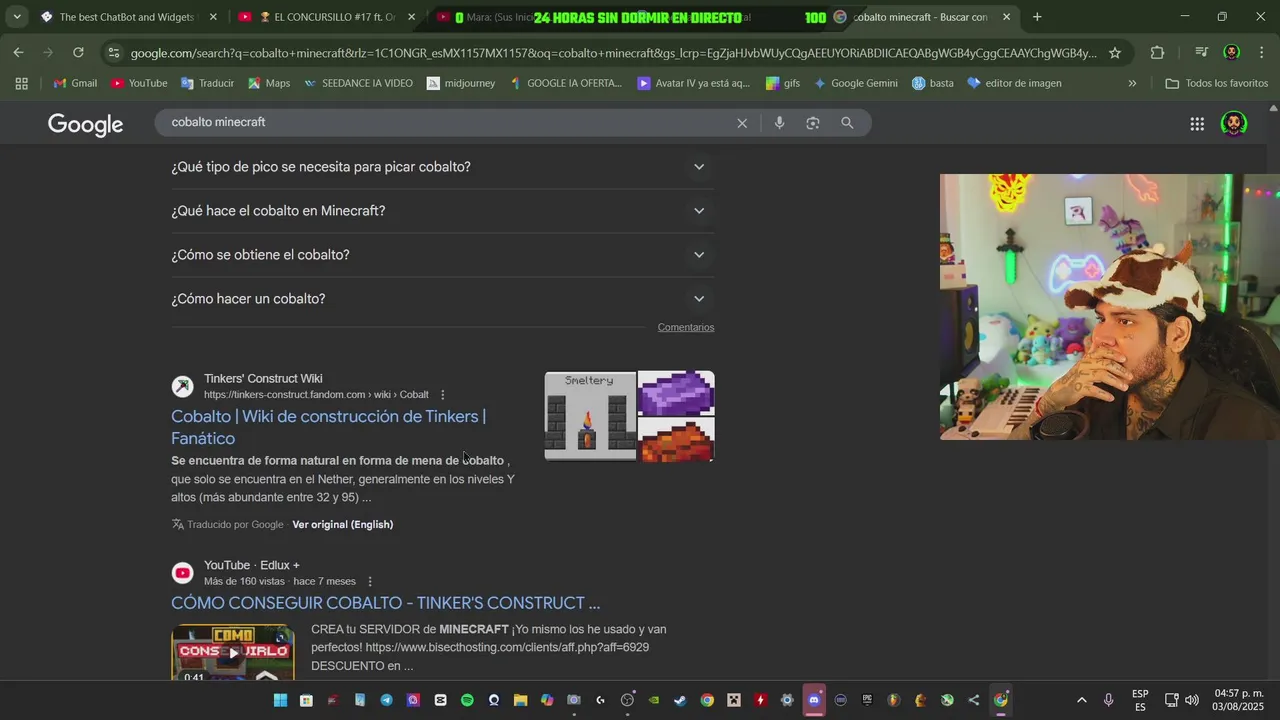Expand '¿Qué tipo de pico se necesita' question

[443, 167]
